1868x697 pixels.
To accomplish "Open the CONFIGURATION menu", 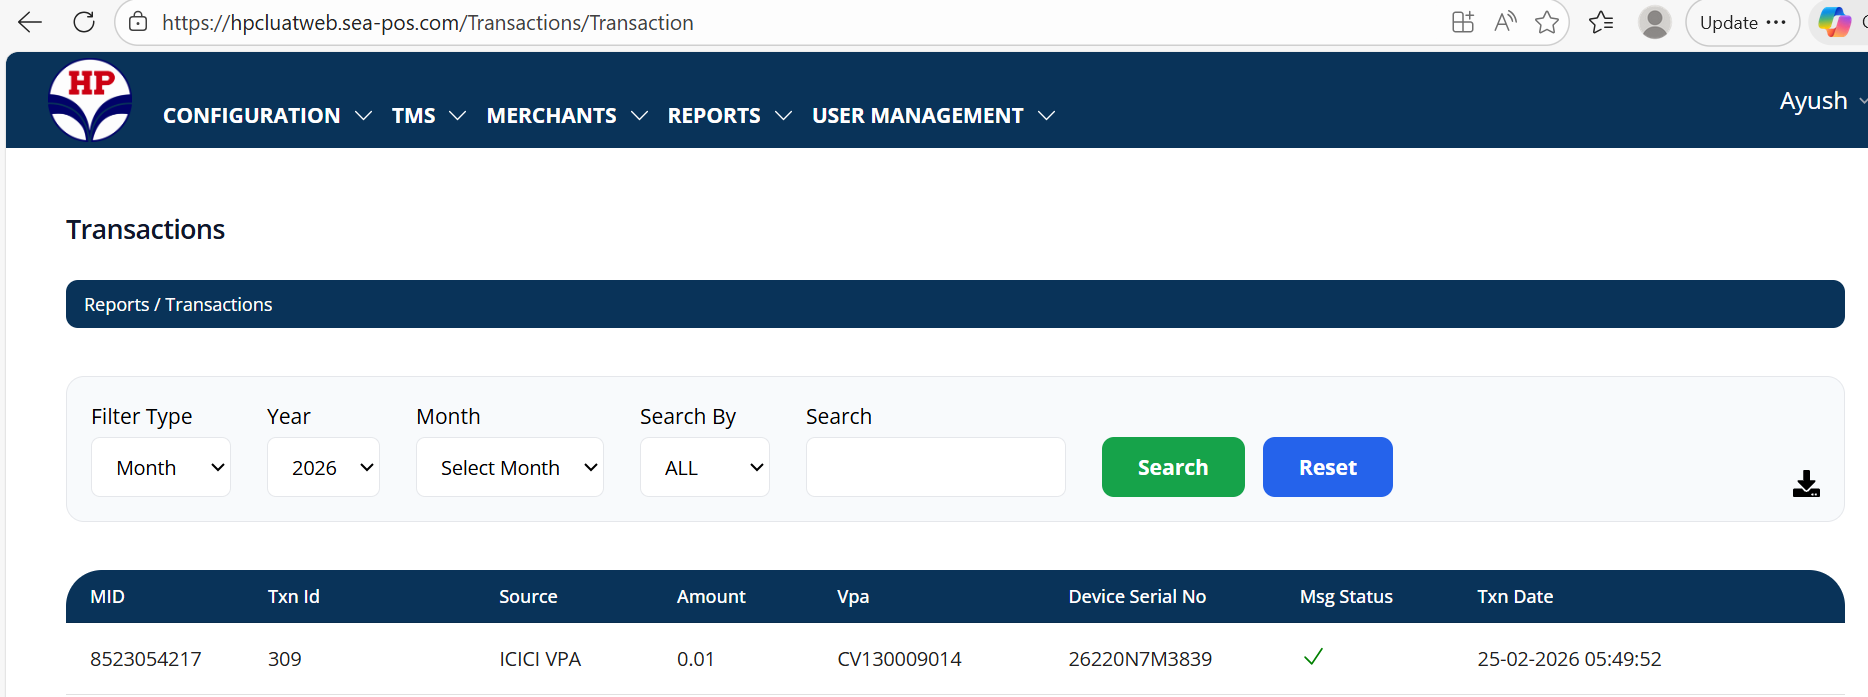I will click(267, 116).
